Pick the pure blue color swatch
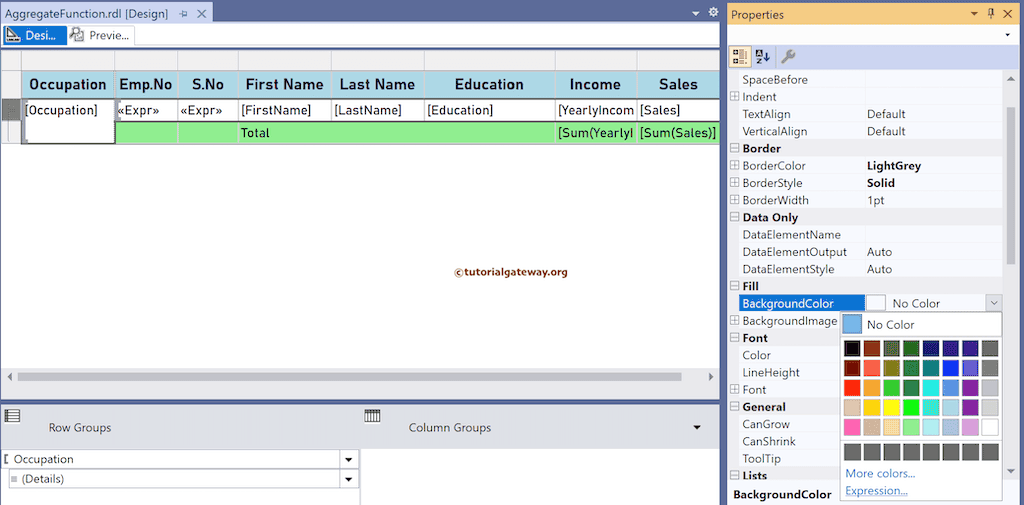Viewport: 1024px width, 505px height. click(x=951, y=368)
